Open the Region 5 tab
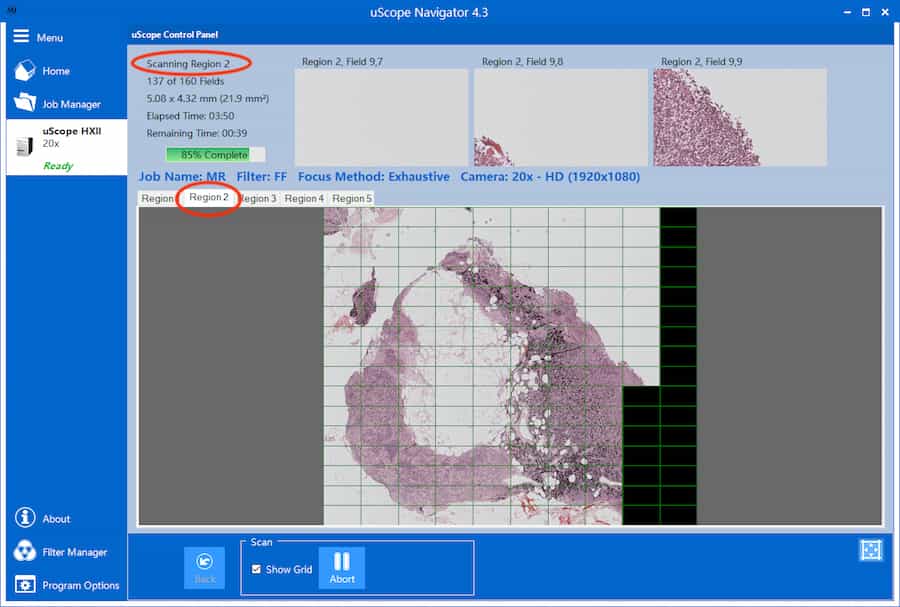The image size is (900, 607). tap(352, 198)
